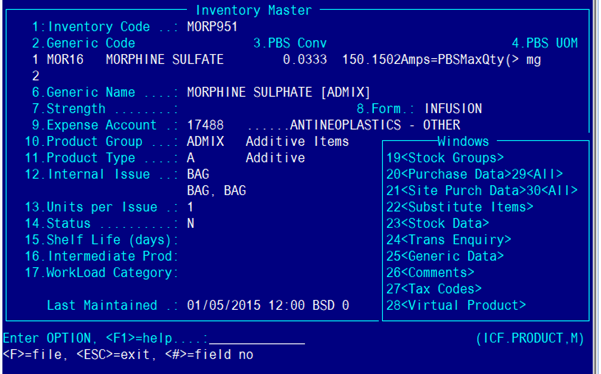Click the Inventory Code value MORP951
601x374 pixels.
point(212,27)
